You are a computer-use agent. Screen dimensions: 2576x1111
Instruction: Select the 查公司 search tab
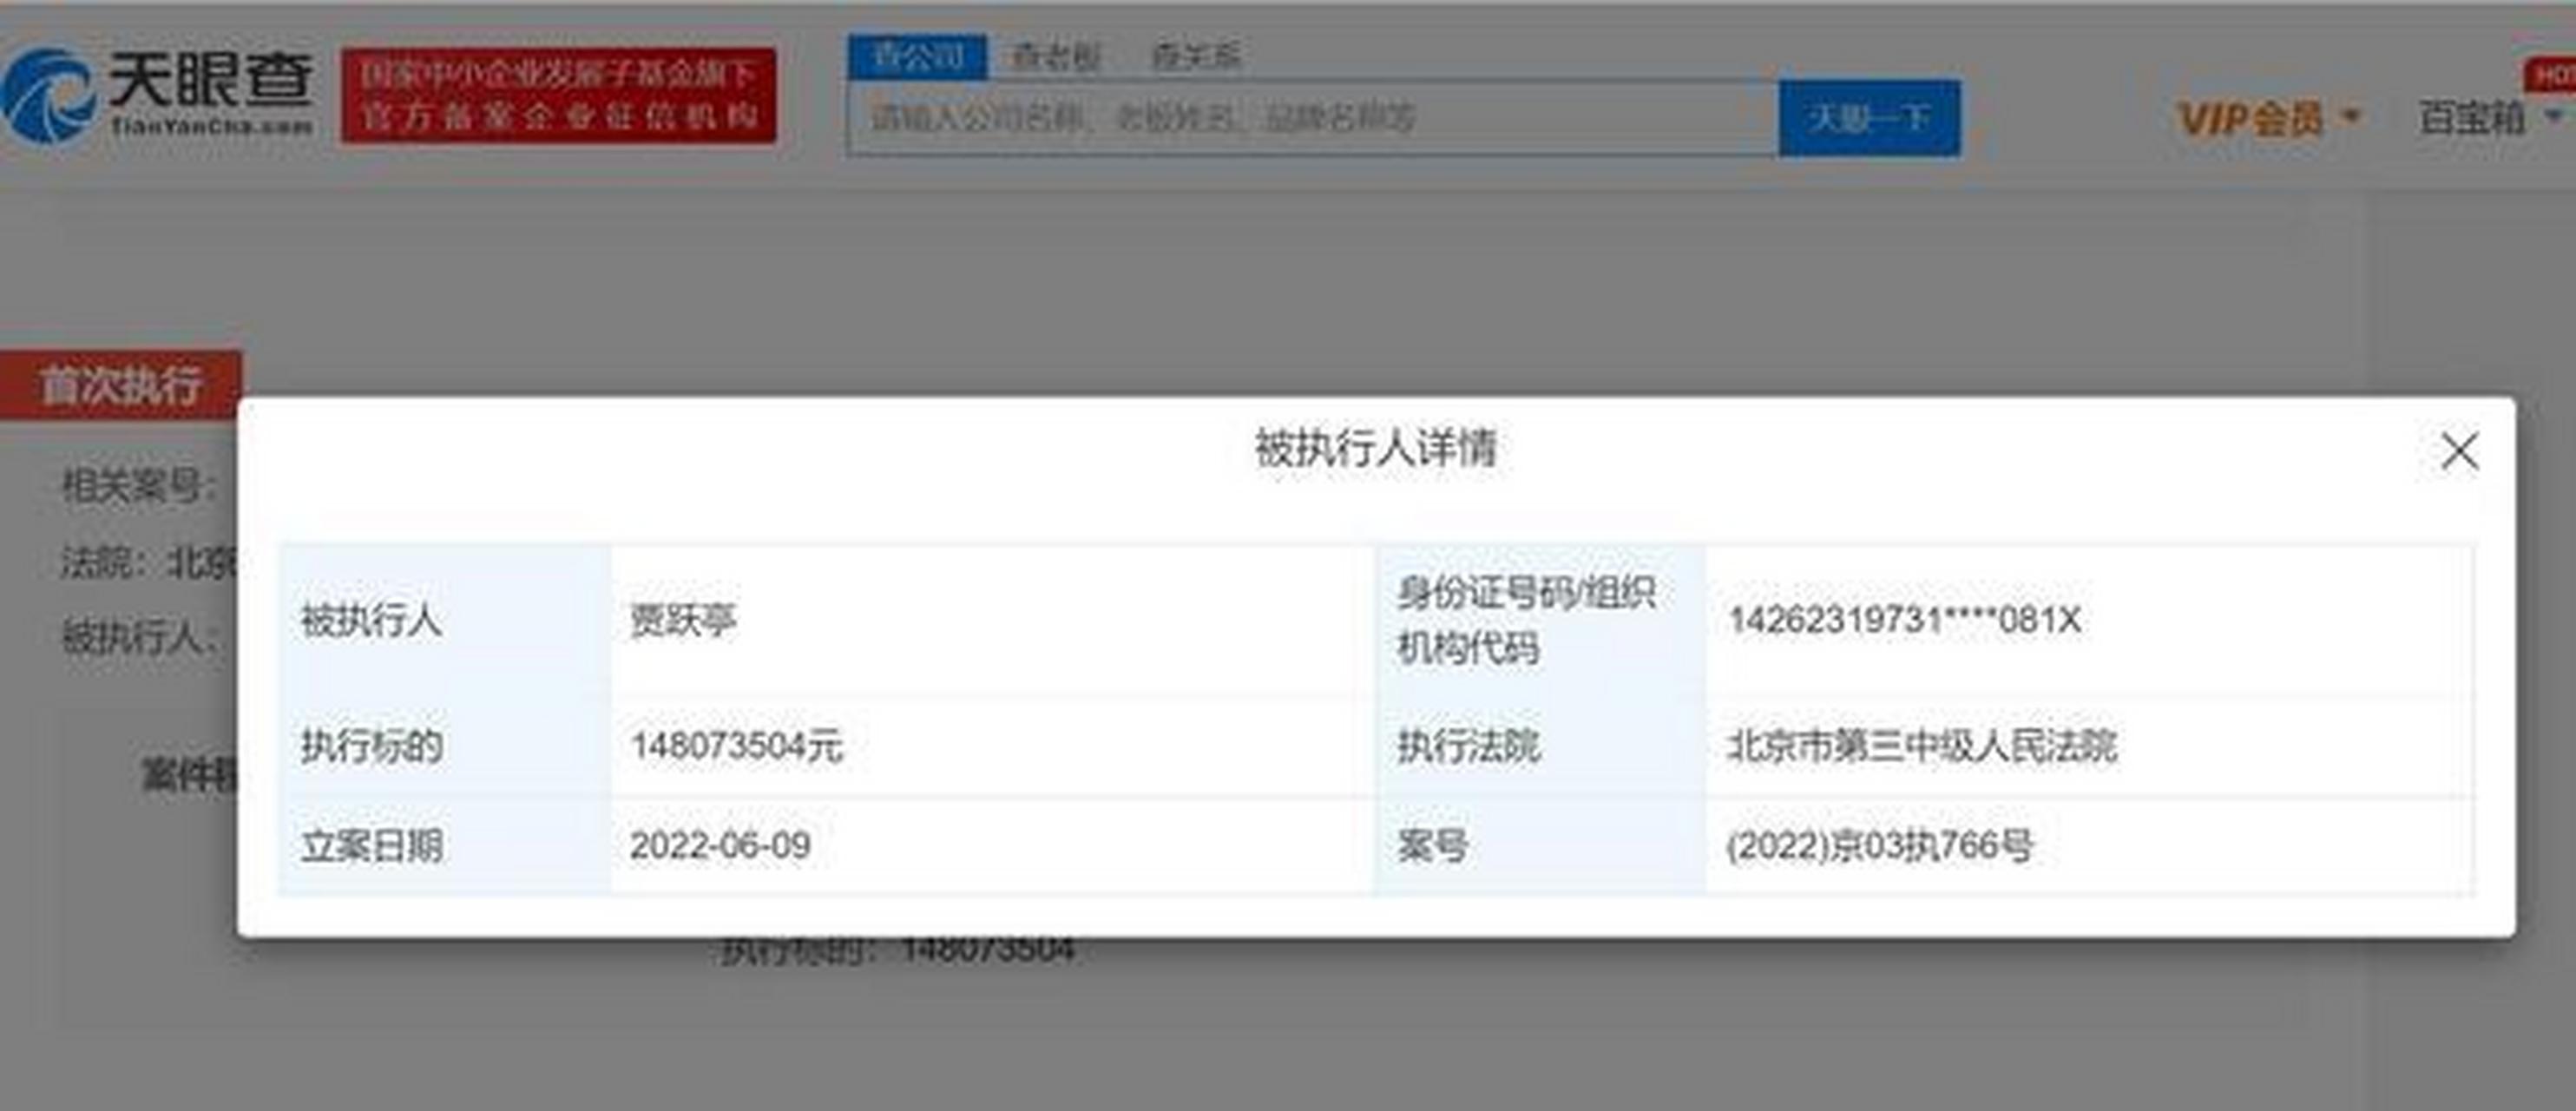coord(918,56)
